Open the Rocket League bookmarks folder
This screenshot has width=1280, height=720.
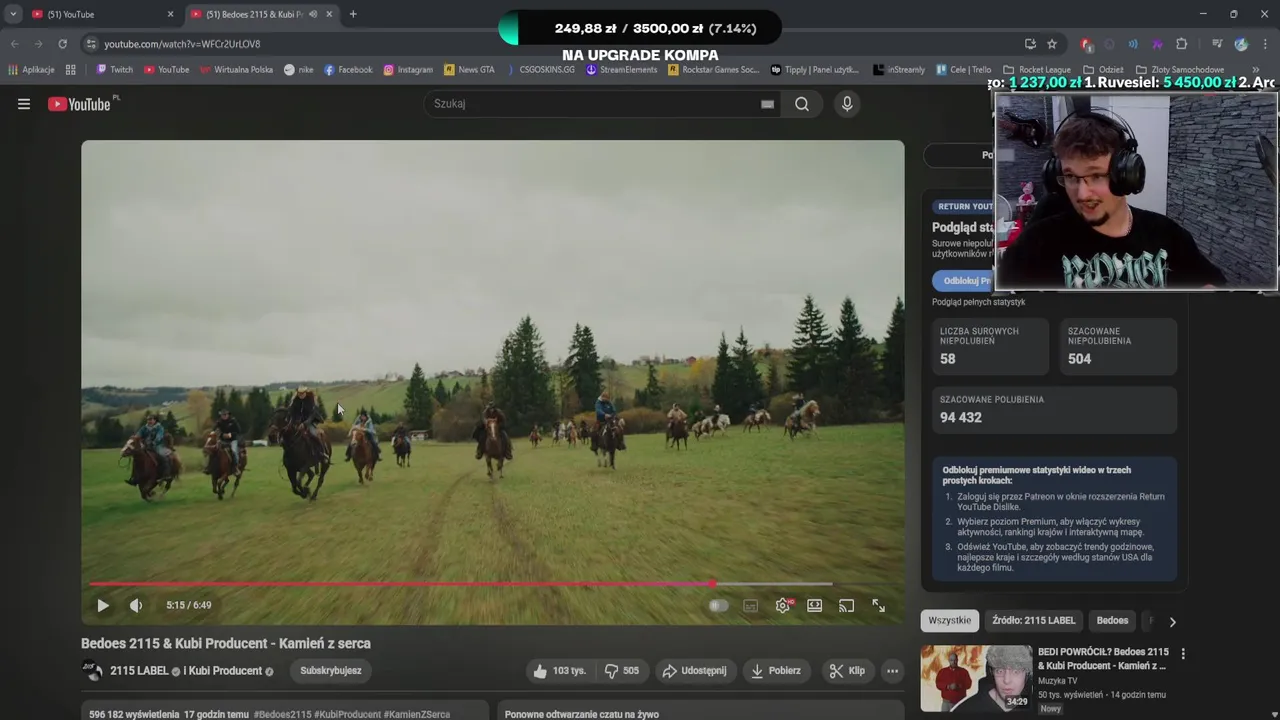[1037, 70]
